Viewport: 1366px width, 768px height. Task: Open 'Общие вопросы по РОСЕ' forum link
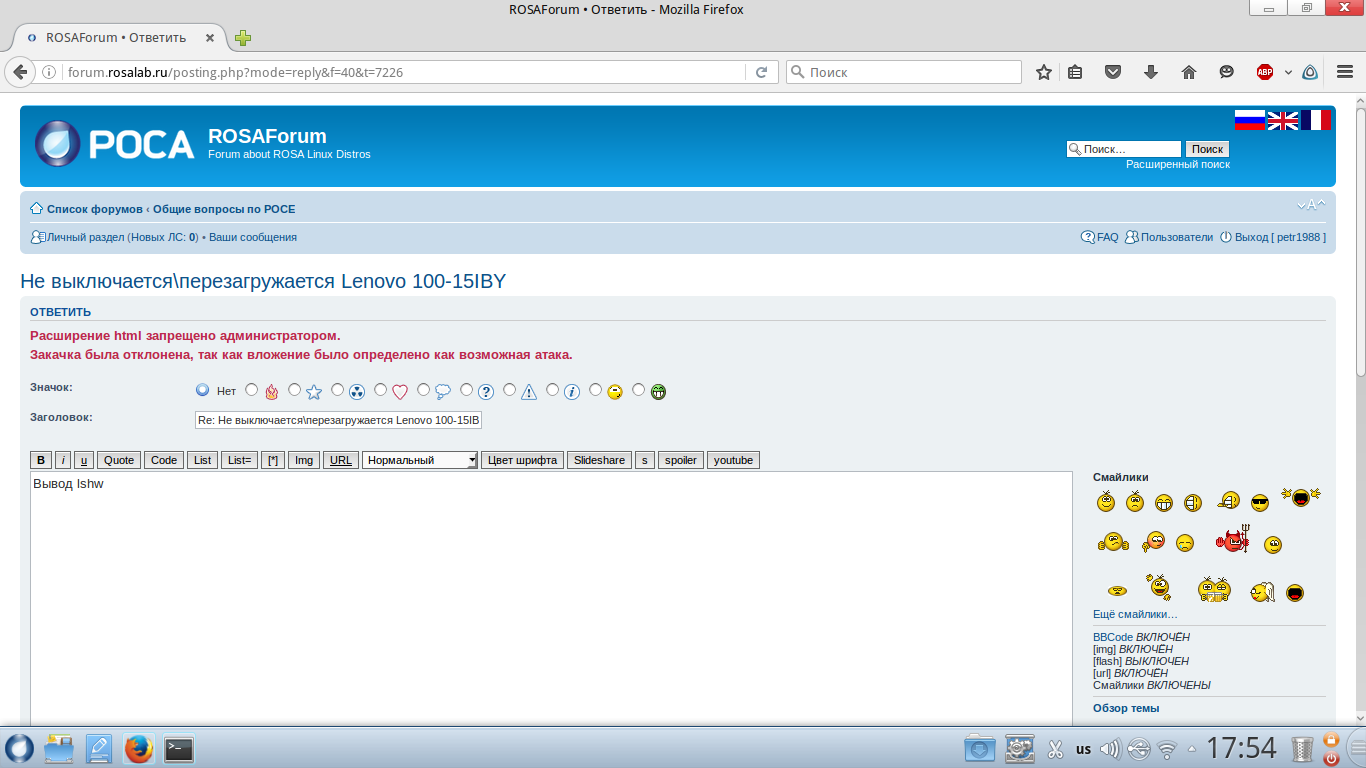(224, 209)
